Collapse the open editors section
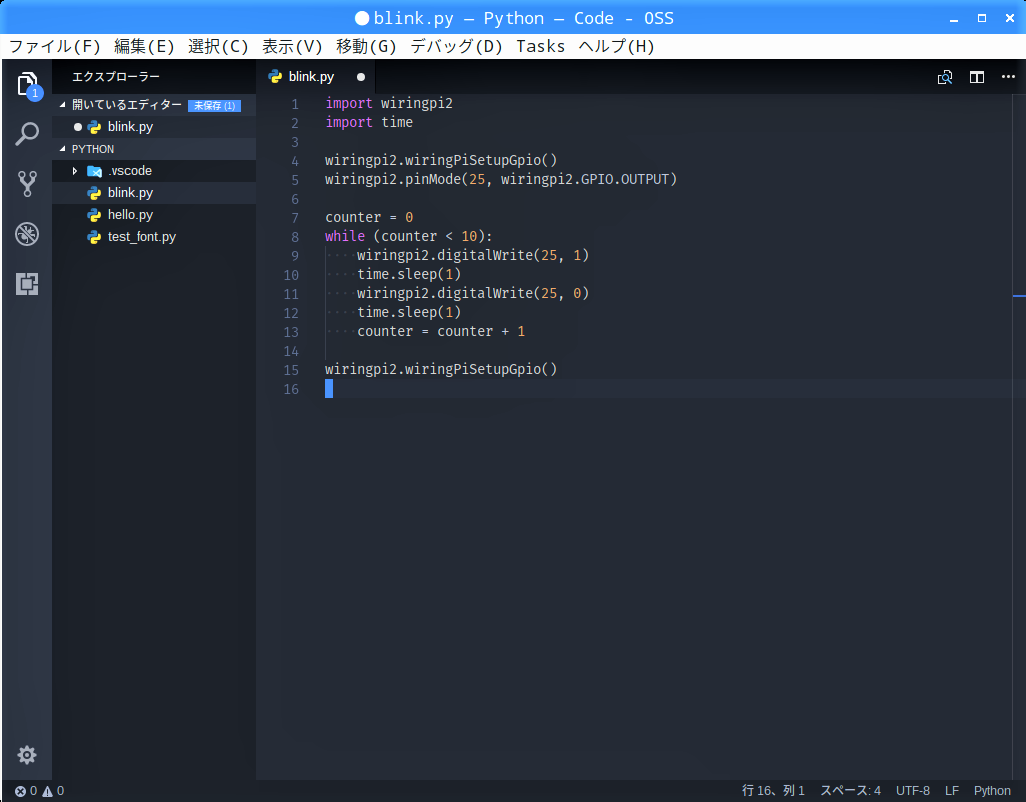 [x=126, y=105]
